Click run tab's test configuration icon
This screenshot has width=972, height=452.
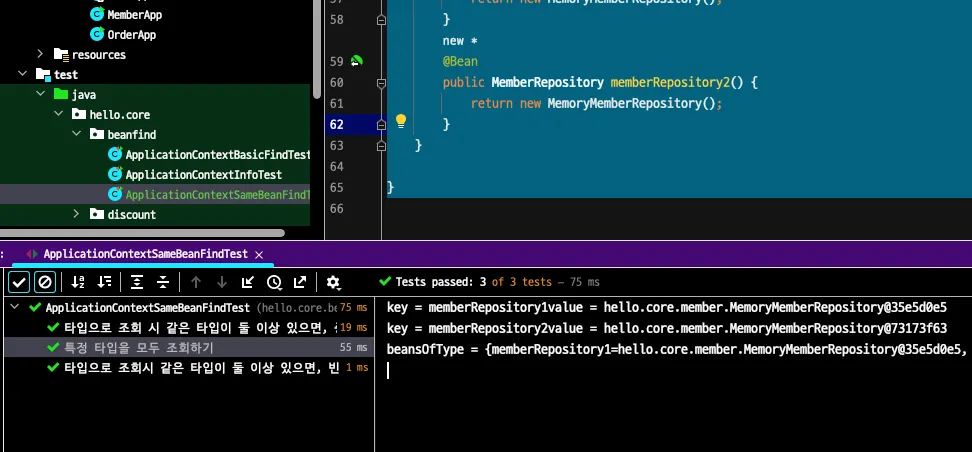point(32,254)
